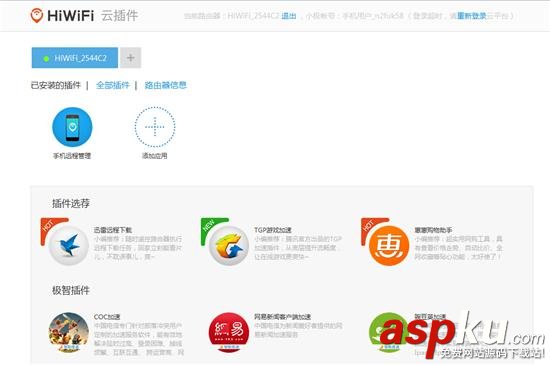Click the plus button to add router
The width and height of the screenshot is (550, 365).
[130, 58]
